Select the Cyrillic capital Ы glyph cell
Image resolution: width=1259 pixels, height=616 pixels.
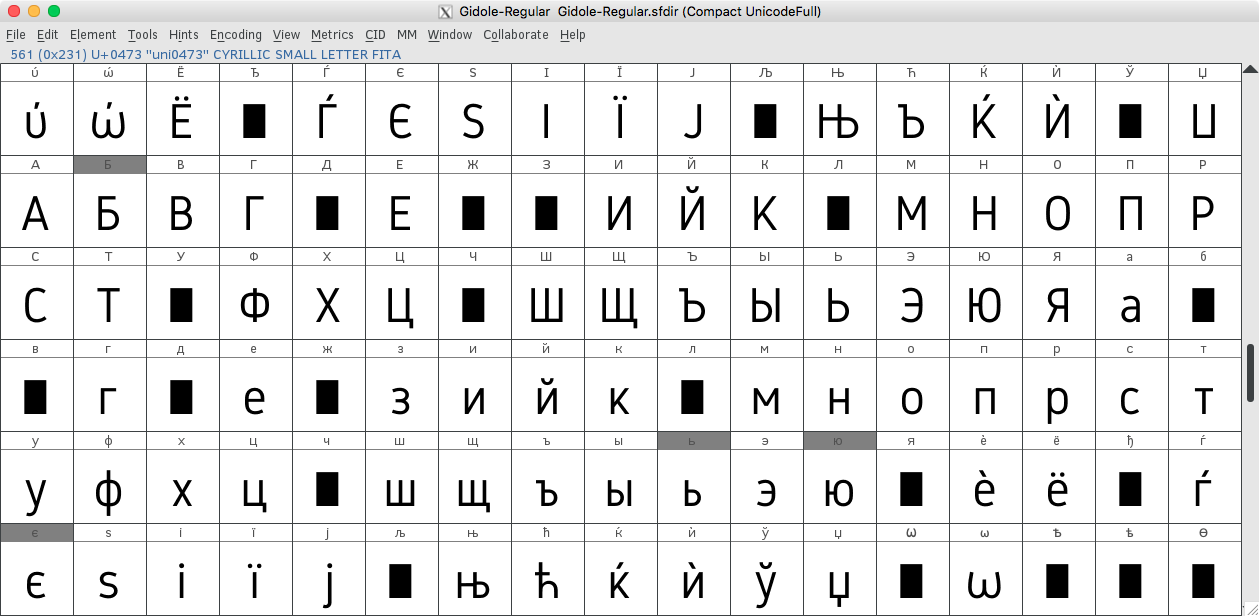coord(766,303)
